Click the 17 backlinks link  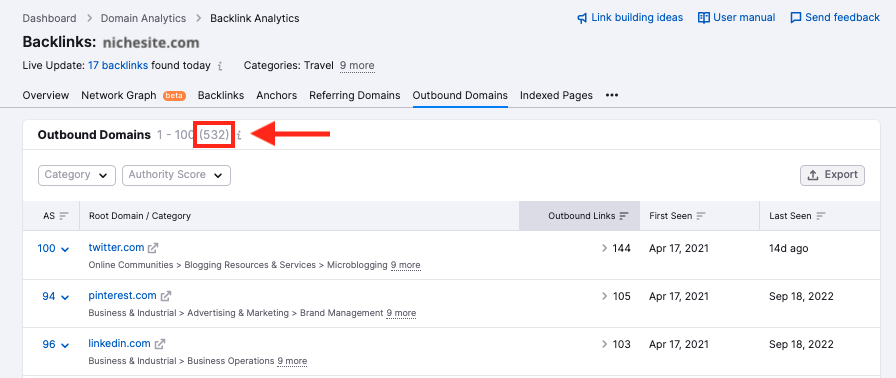118,66
